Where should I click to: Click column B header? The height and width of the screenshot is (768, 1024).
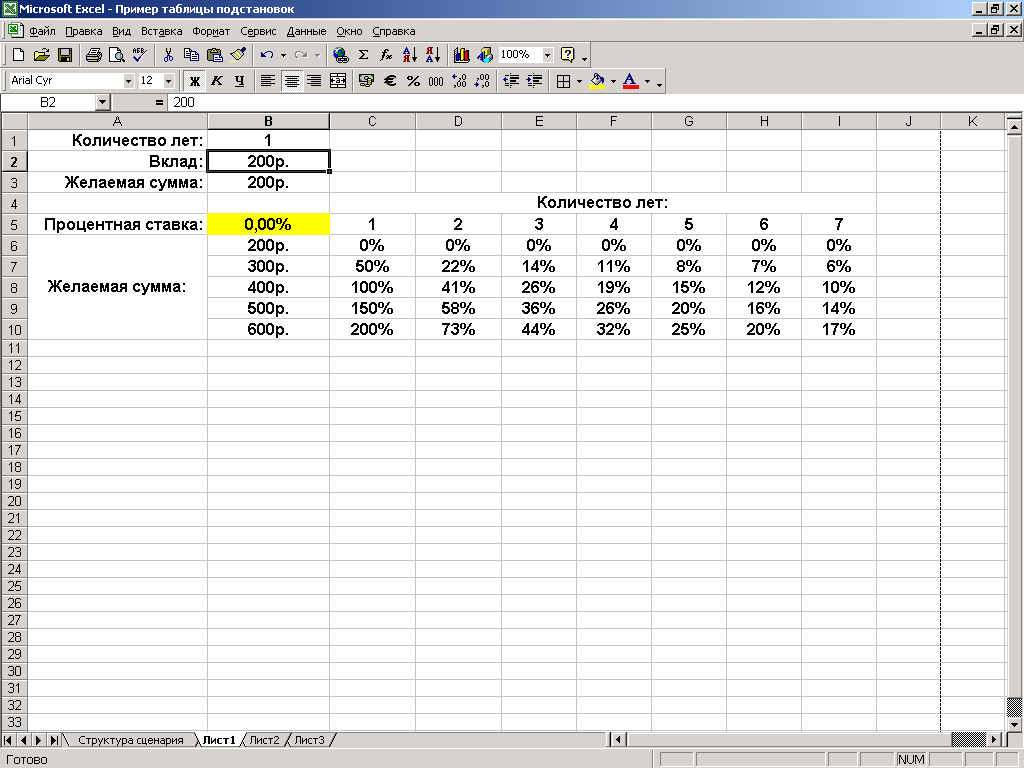pyautogui.click(x=268, y=121)
